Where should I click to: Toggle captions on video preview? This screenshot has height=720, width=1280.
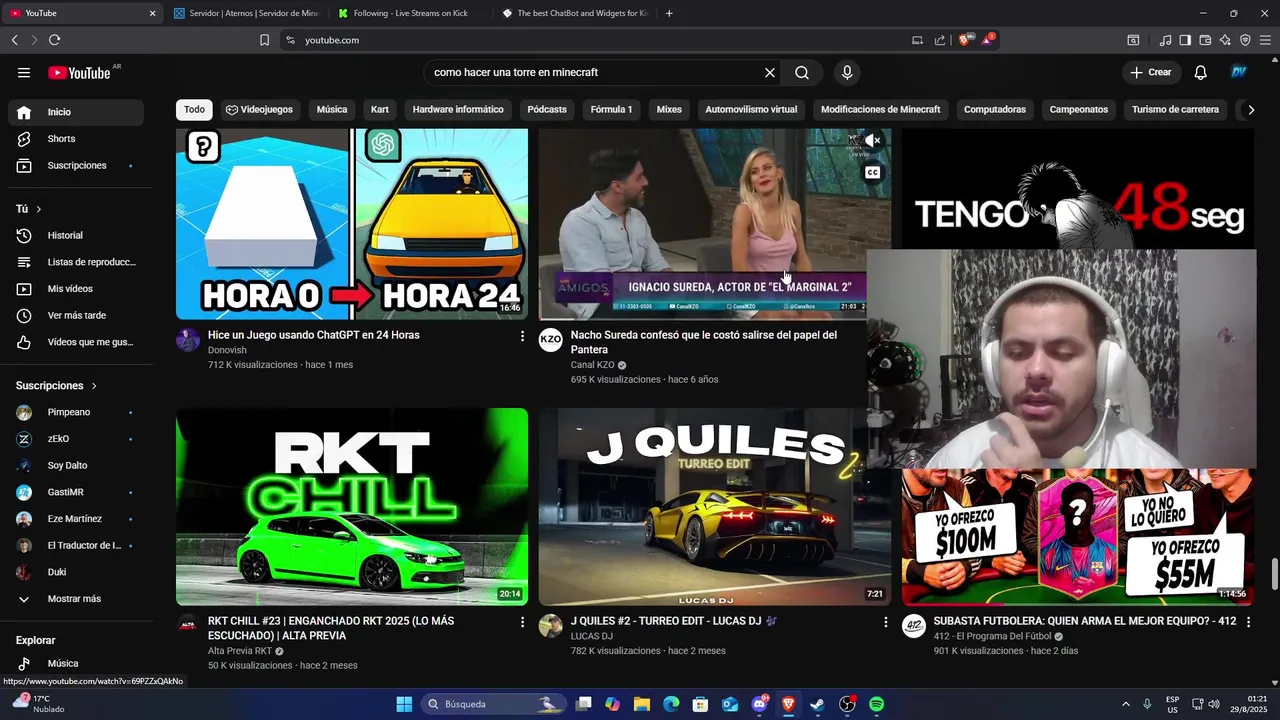[872, 173]
